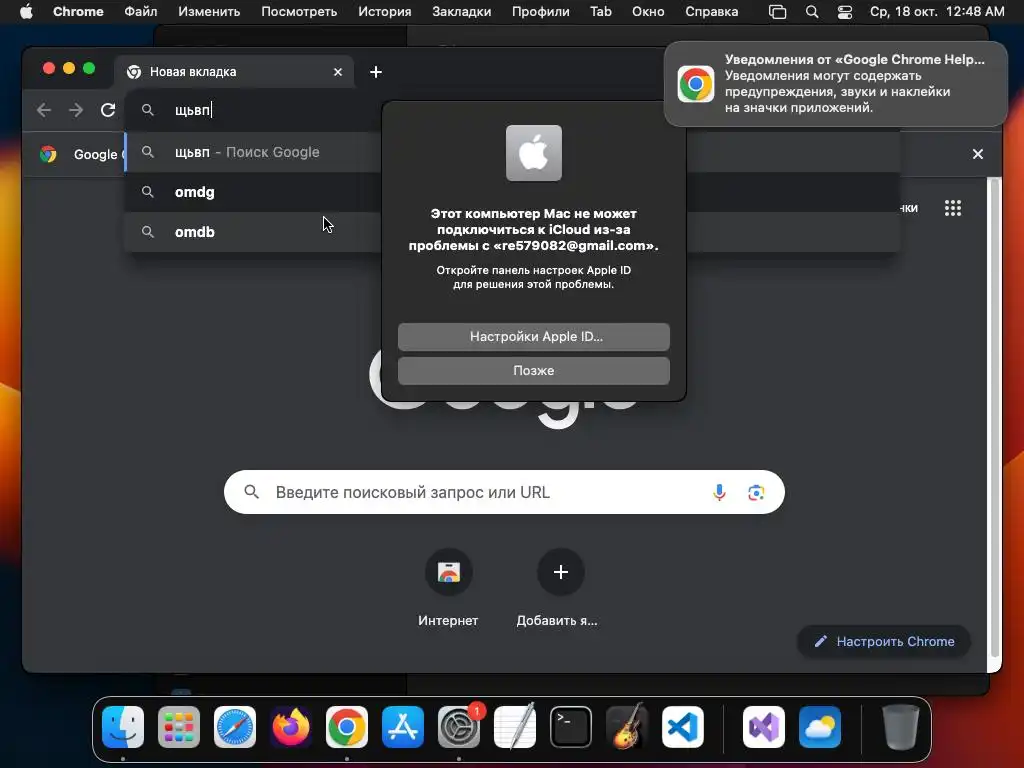
Task: Open a new tab with the plus button
Action: [376, 72]
